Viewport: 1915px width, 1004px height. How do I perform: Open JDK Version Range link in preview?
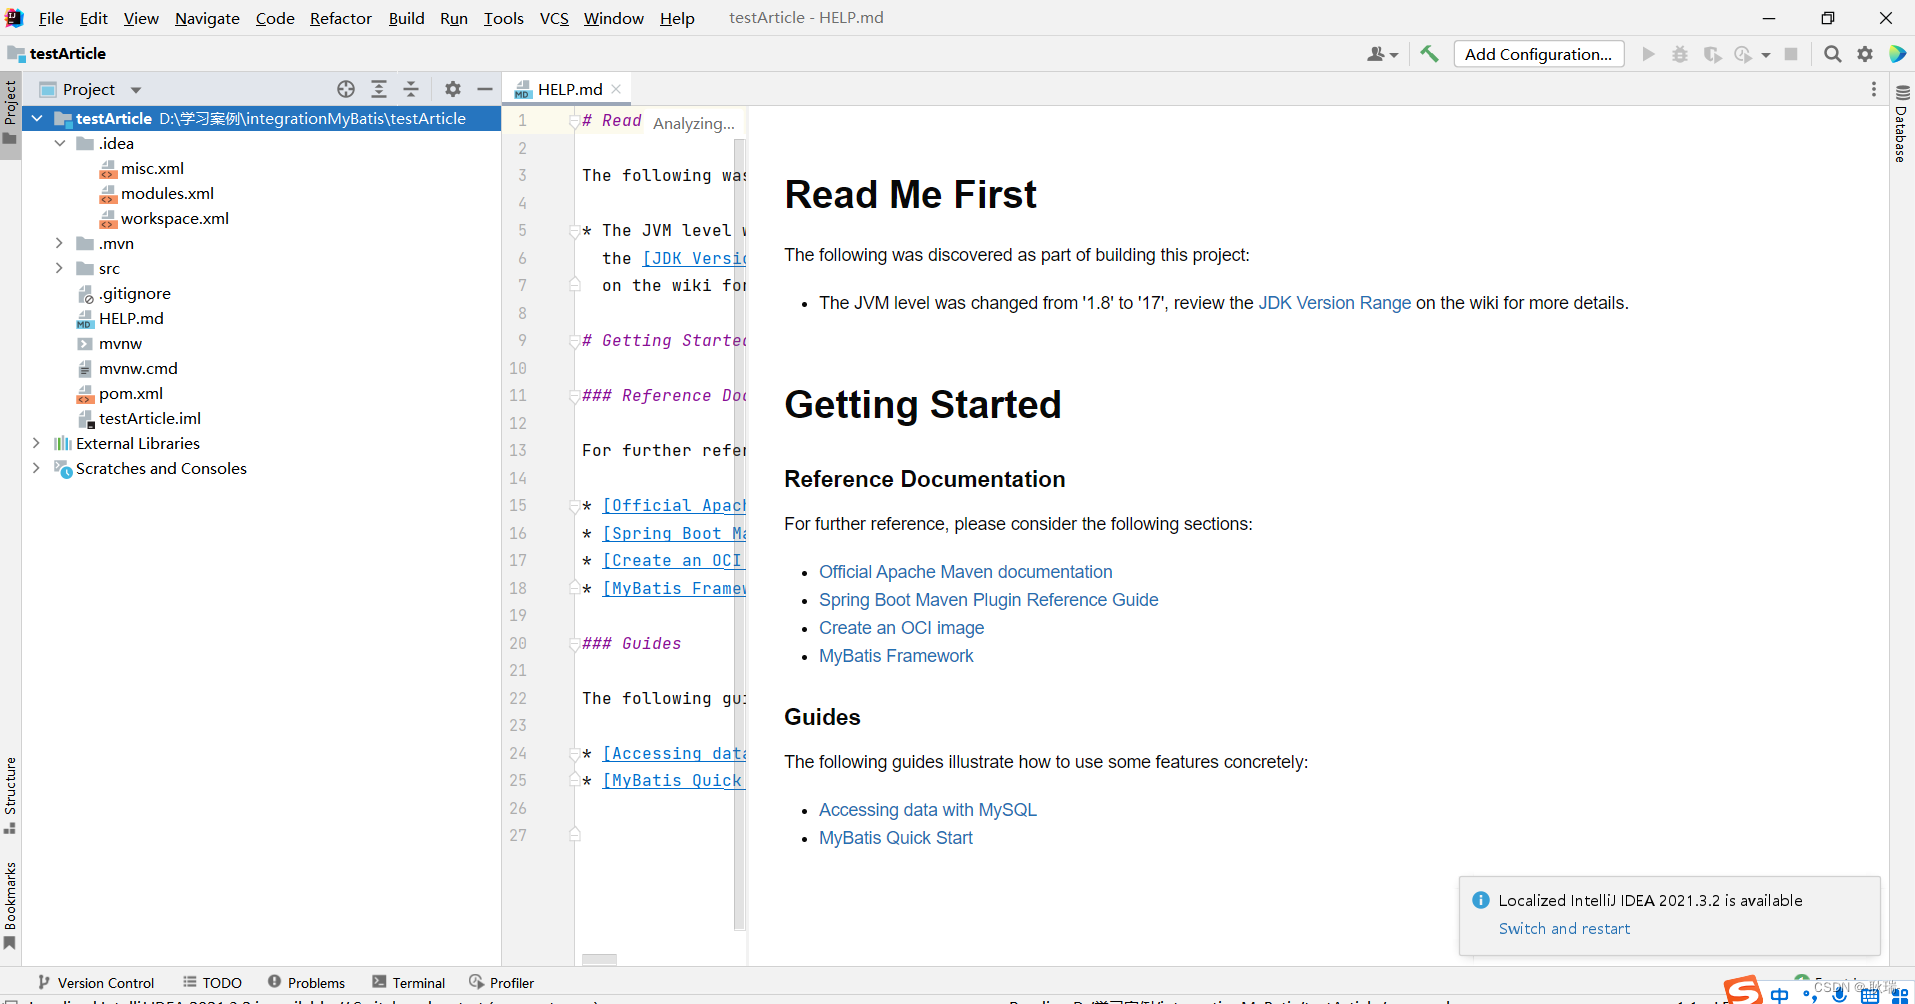click(1334, 303)
